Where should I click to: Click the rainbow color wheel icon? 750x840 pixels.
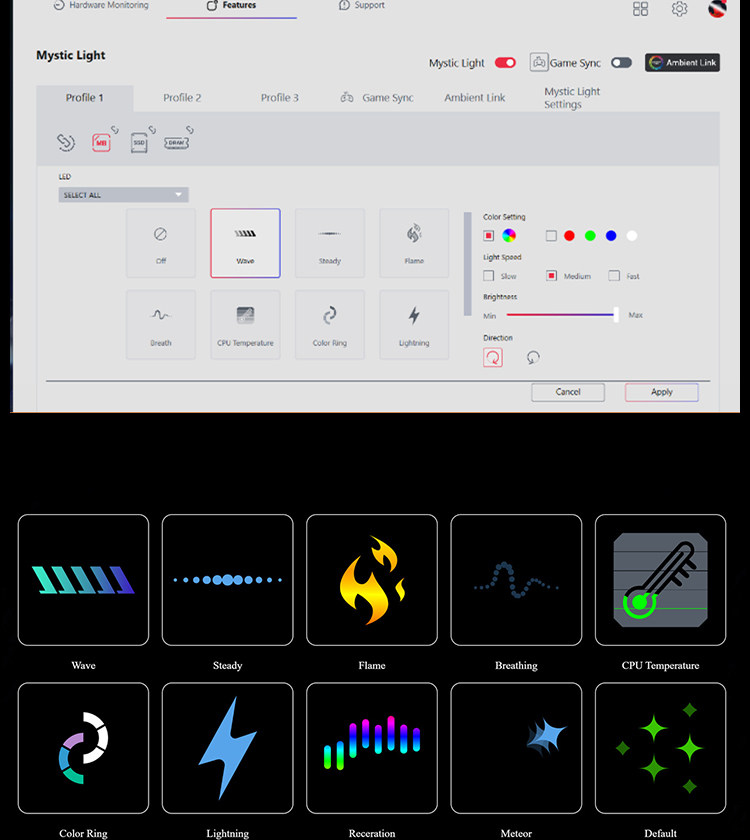click(509, 235)
